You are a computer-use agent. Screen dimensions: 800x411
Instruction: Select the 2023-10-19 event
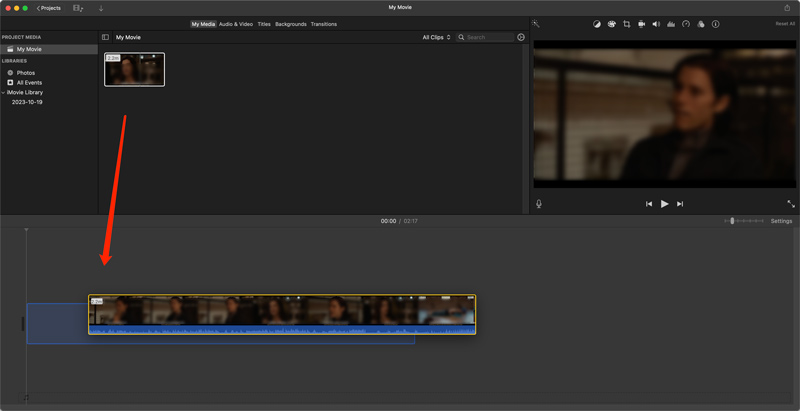click(27, 102)
